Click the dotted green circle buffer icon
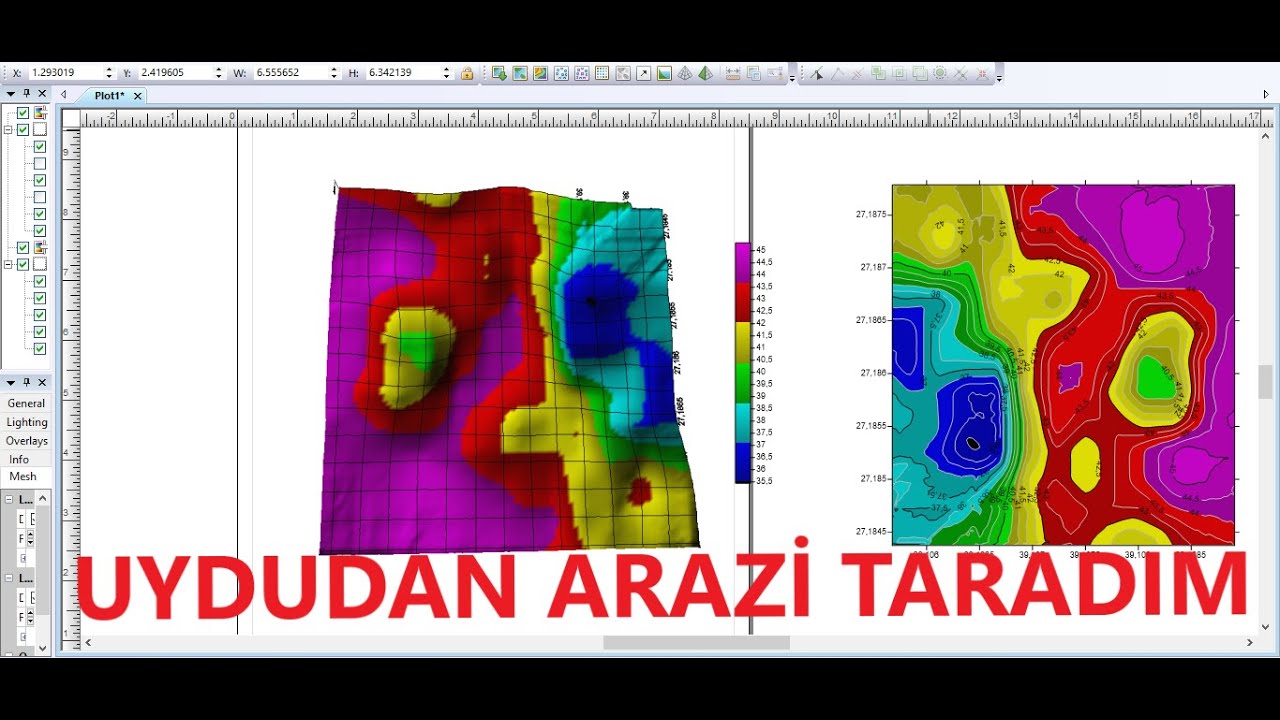The width and height of the screenshot is (1280, 720). [x=940, y=73]
